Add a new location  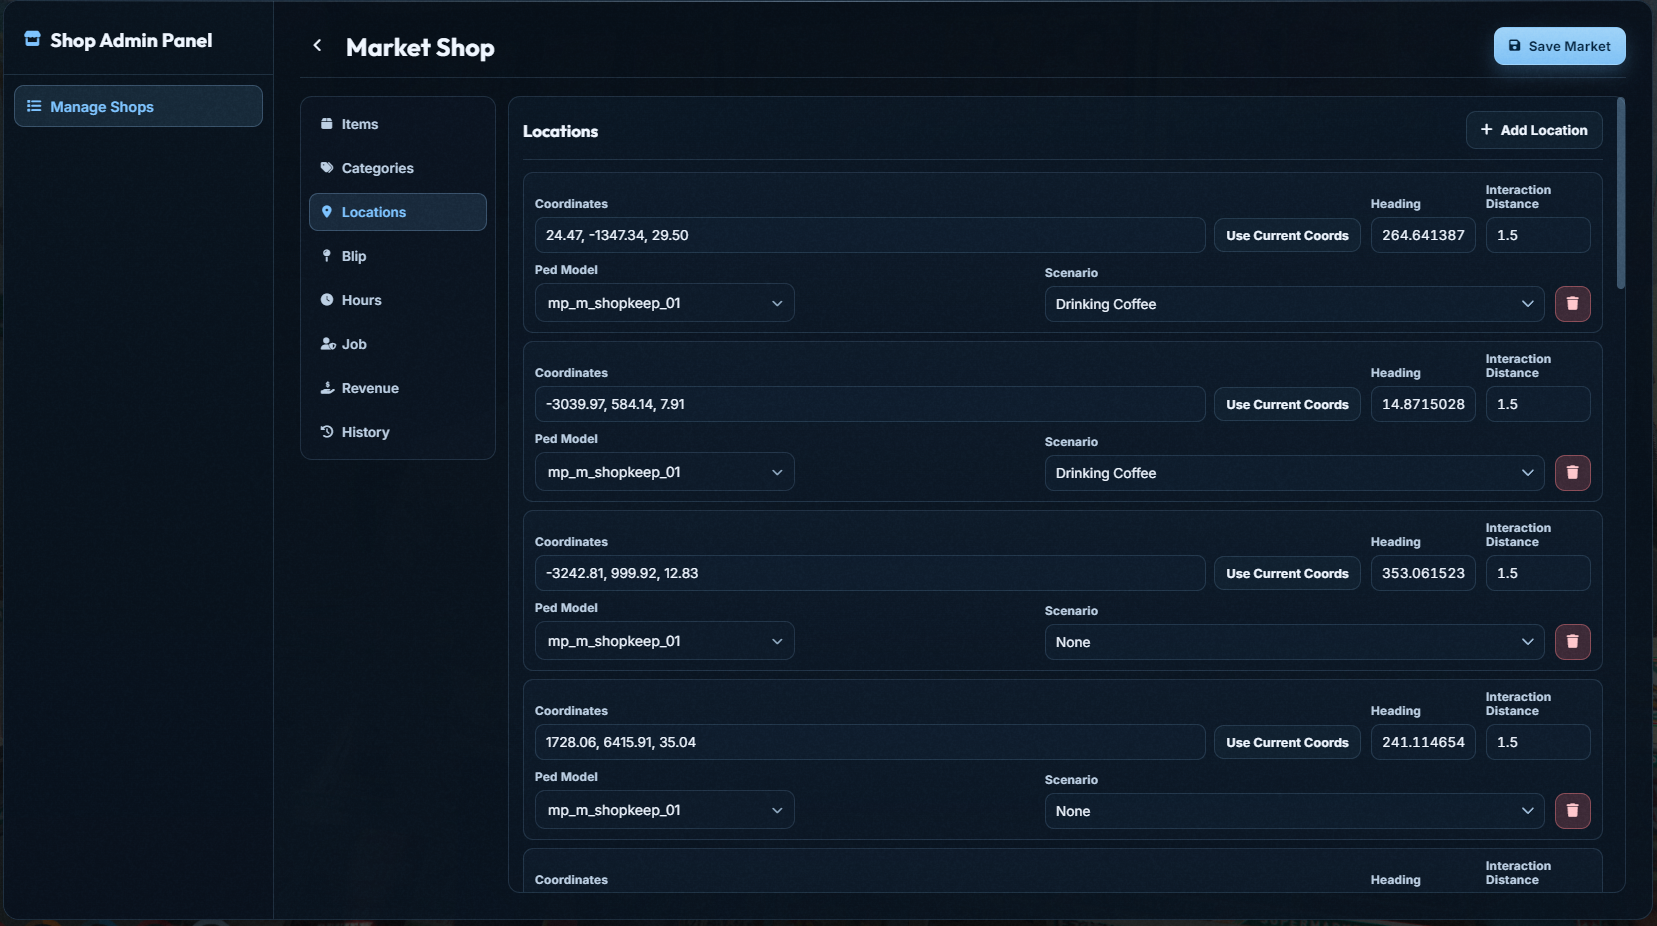(x=1534, y=130)
